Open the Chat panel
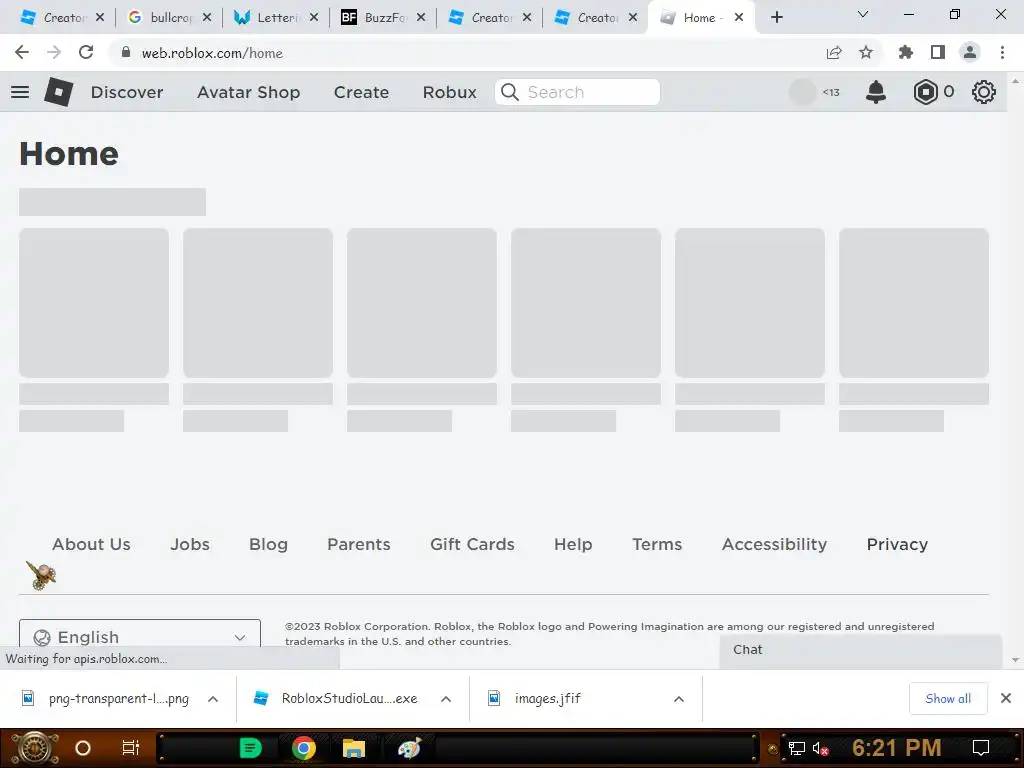Viewport: 1024px width, 768px height. click(x=861, y=650)
